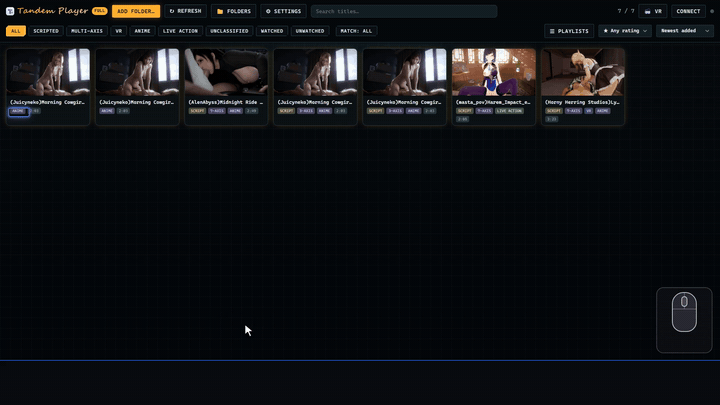Open the AlenAbyss Midnight Ride thumbnail
Screen dimensions: 720x405
[226, 72]
